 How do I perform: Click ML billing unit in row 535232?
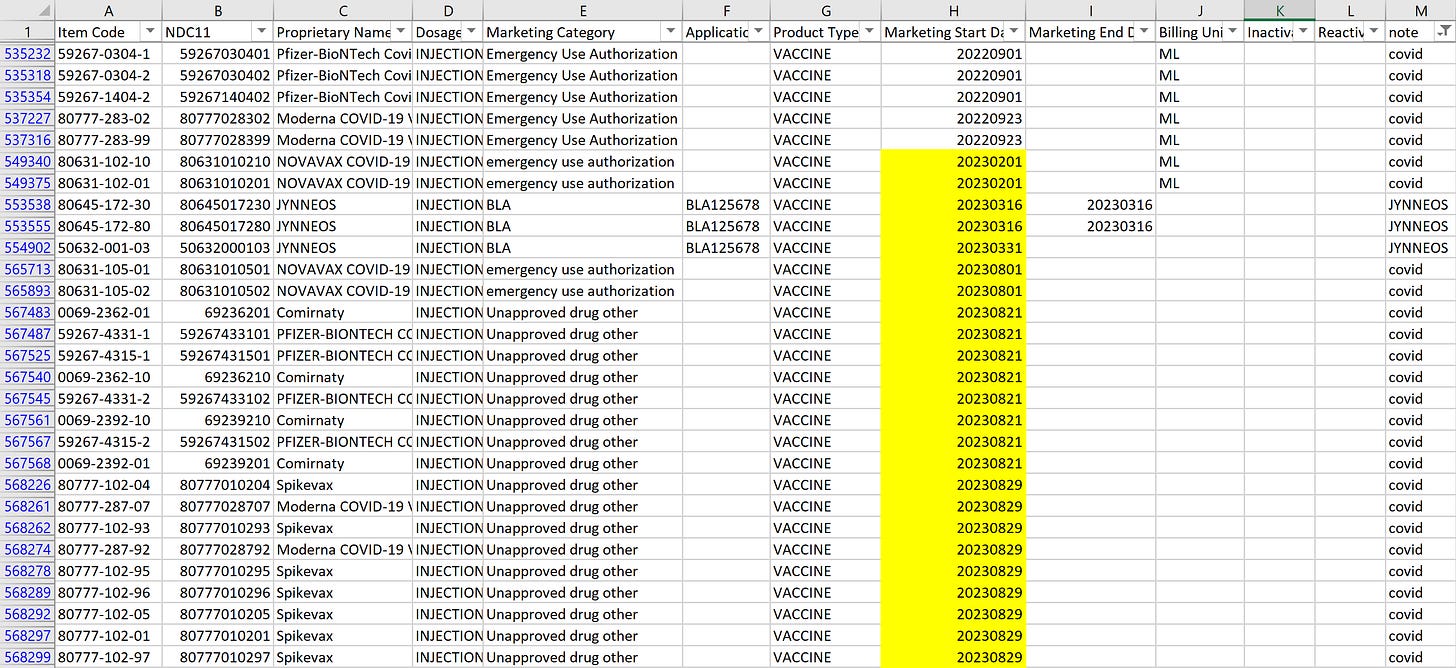coord(1200,54)
